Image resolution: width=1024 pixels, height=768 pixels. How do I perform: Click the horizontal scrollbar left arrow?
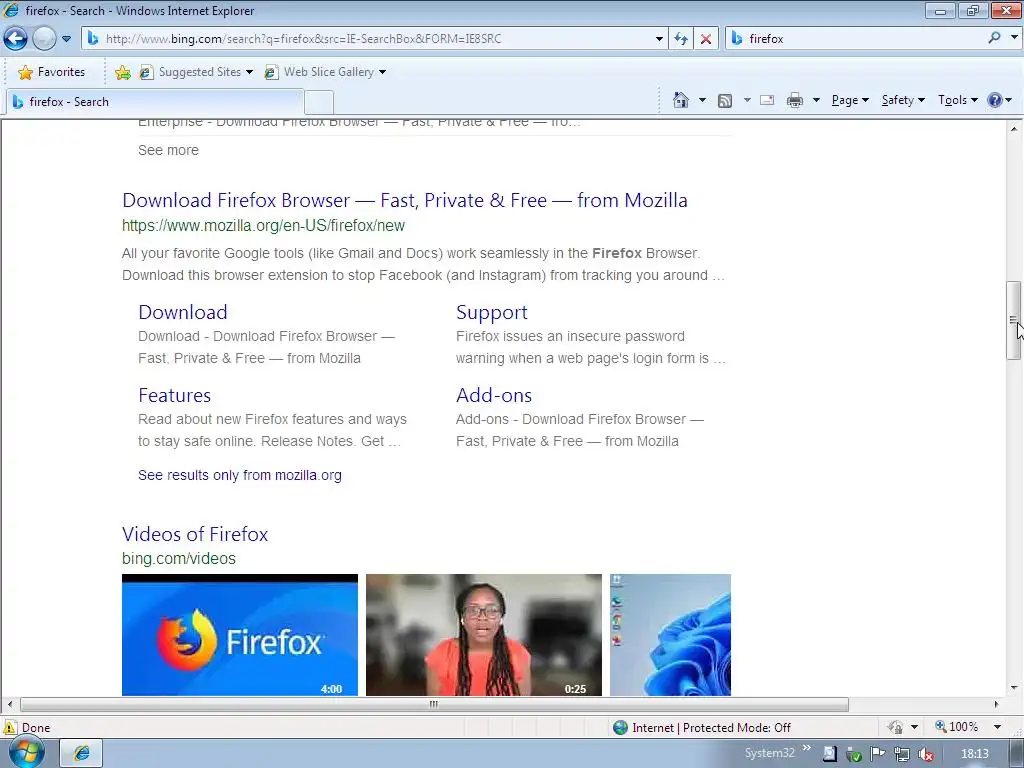[x=9, y=704]
